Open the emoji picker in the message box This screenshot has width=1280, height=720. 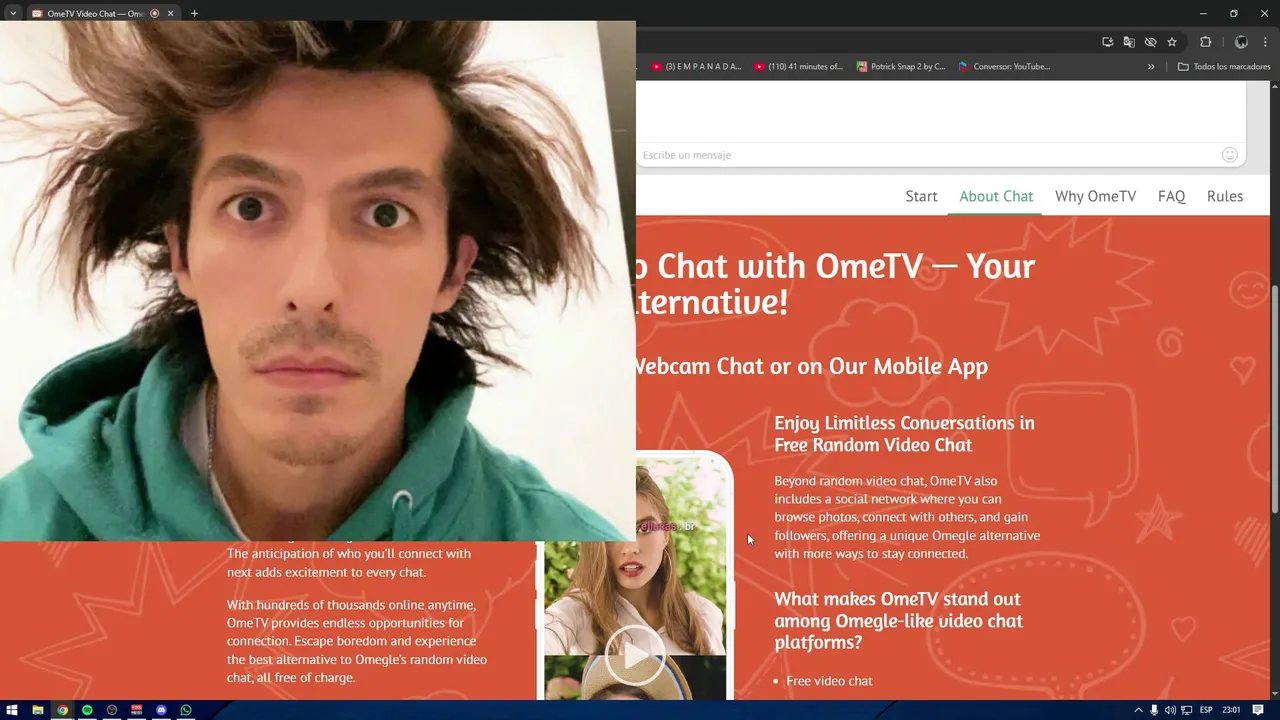1230,155
